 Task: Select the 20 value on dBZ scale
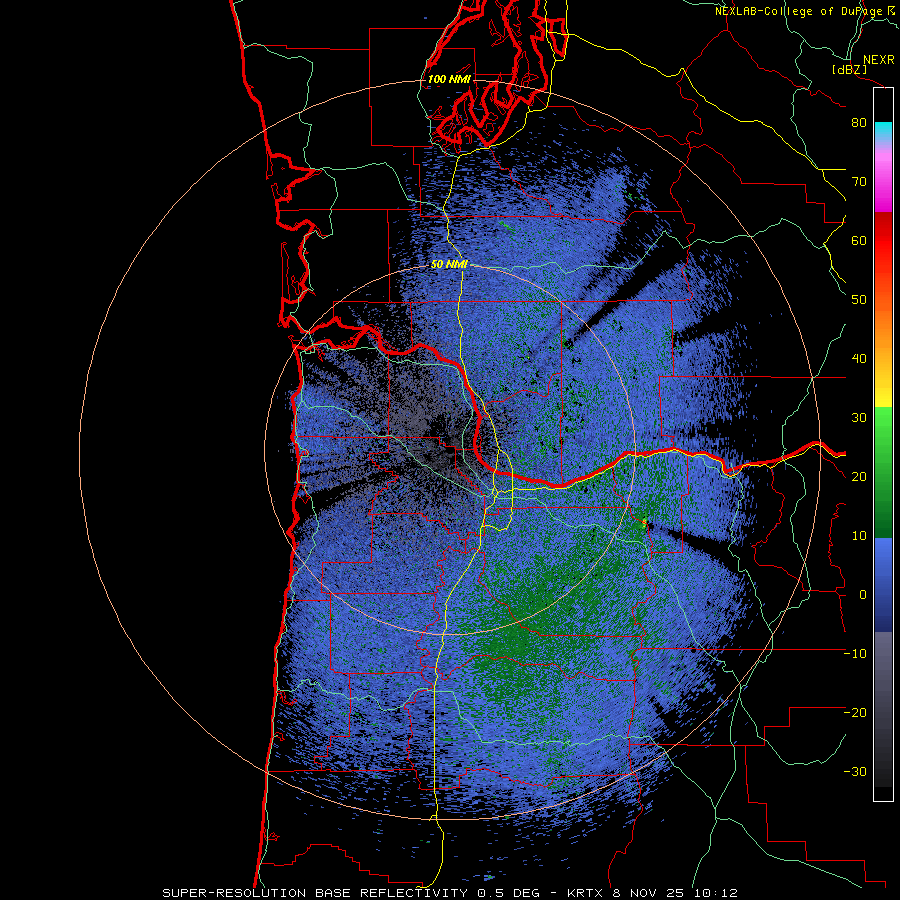point(859,477)
